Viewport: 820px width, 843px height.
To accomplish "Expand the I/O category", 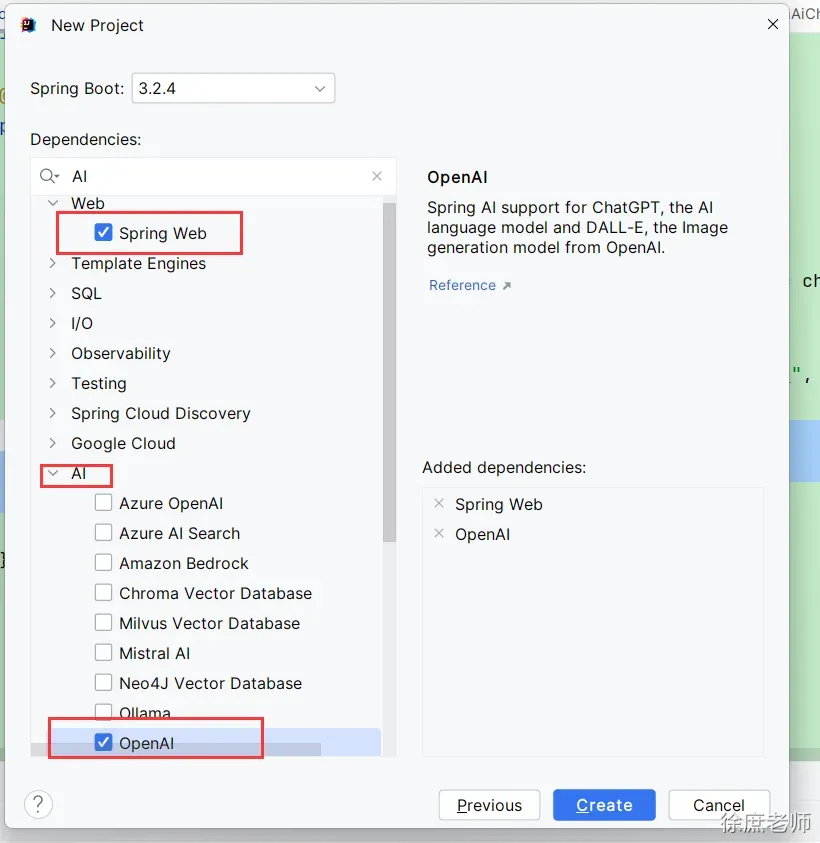I will 53,323.
